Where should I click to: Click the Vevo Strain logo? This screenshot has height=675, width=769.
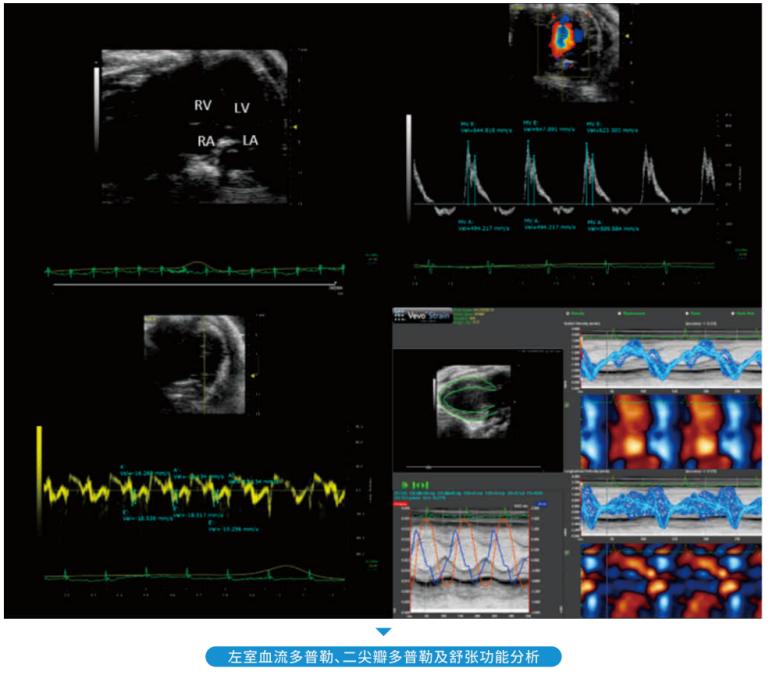tap(421, 316)
